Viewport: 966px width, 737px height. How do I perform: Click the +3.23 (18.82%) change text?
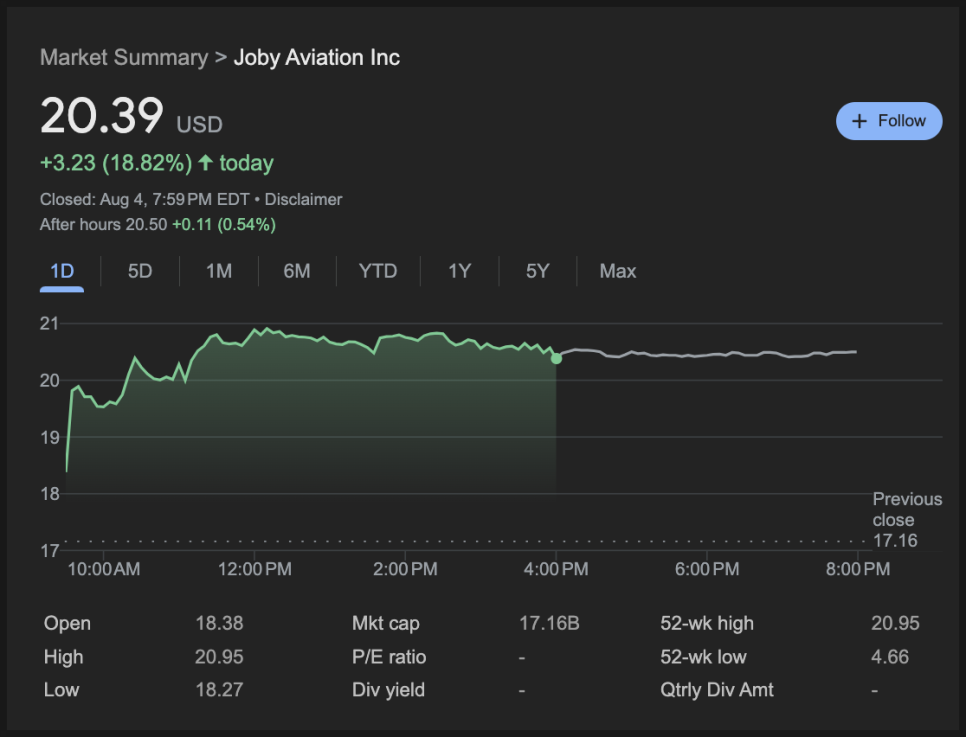116,163
